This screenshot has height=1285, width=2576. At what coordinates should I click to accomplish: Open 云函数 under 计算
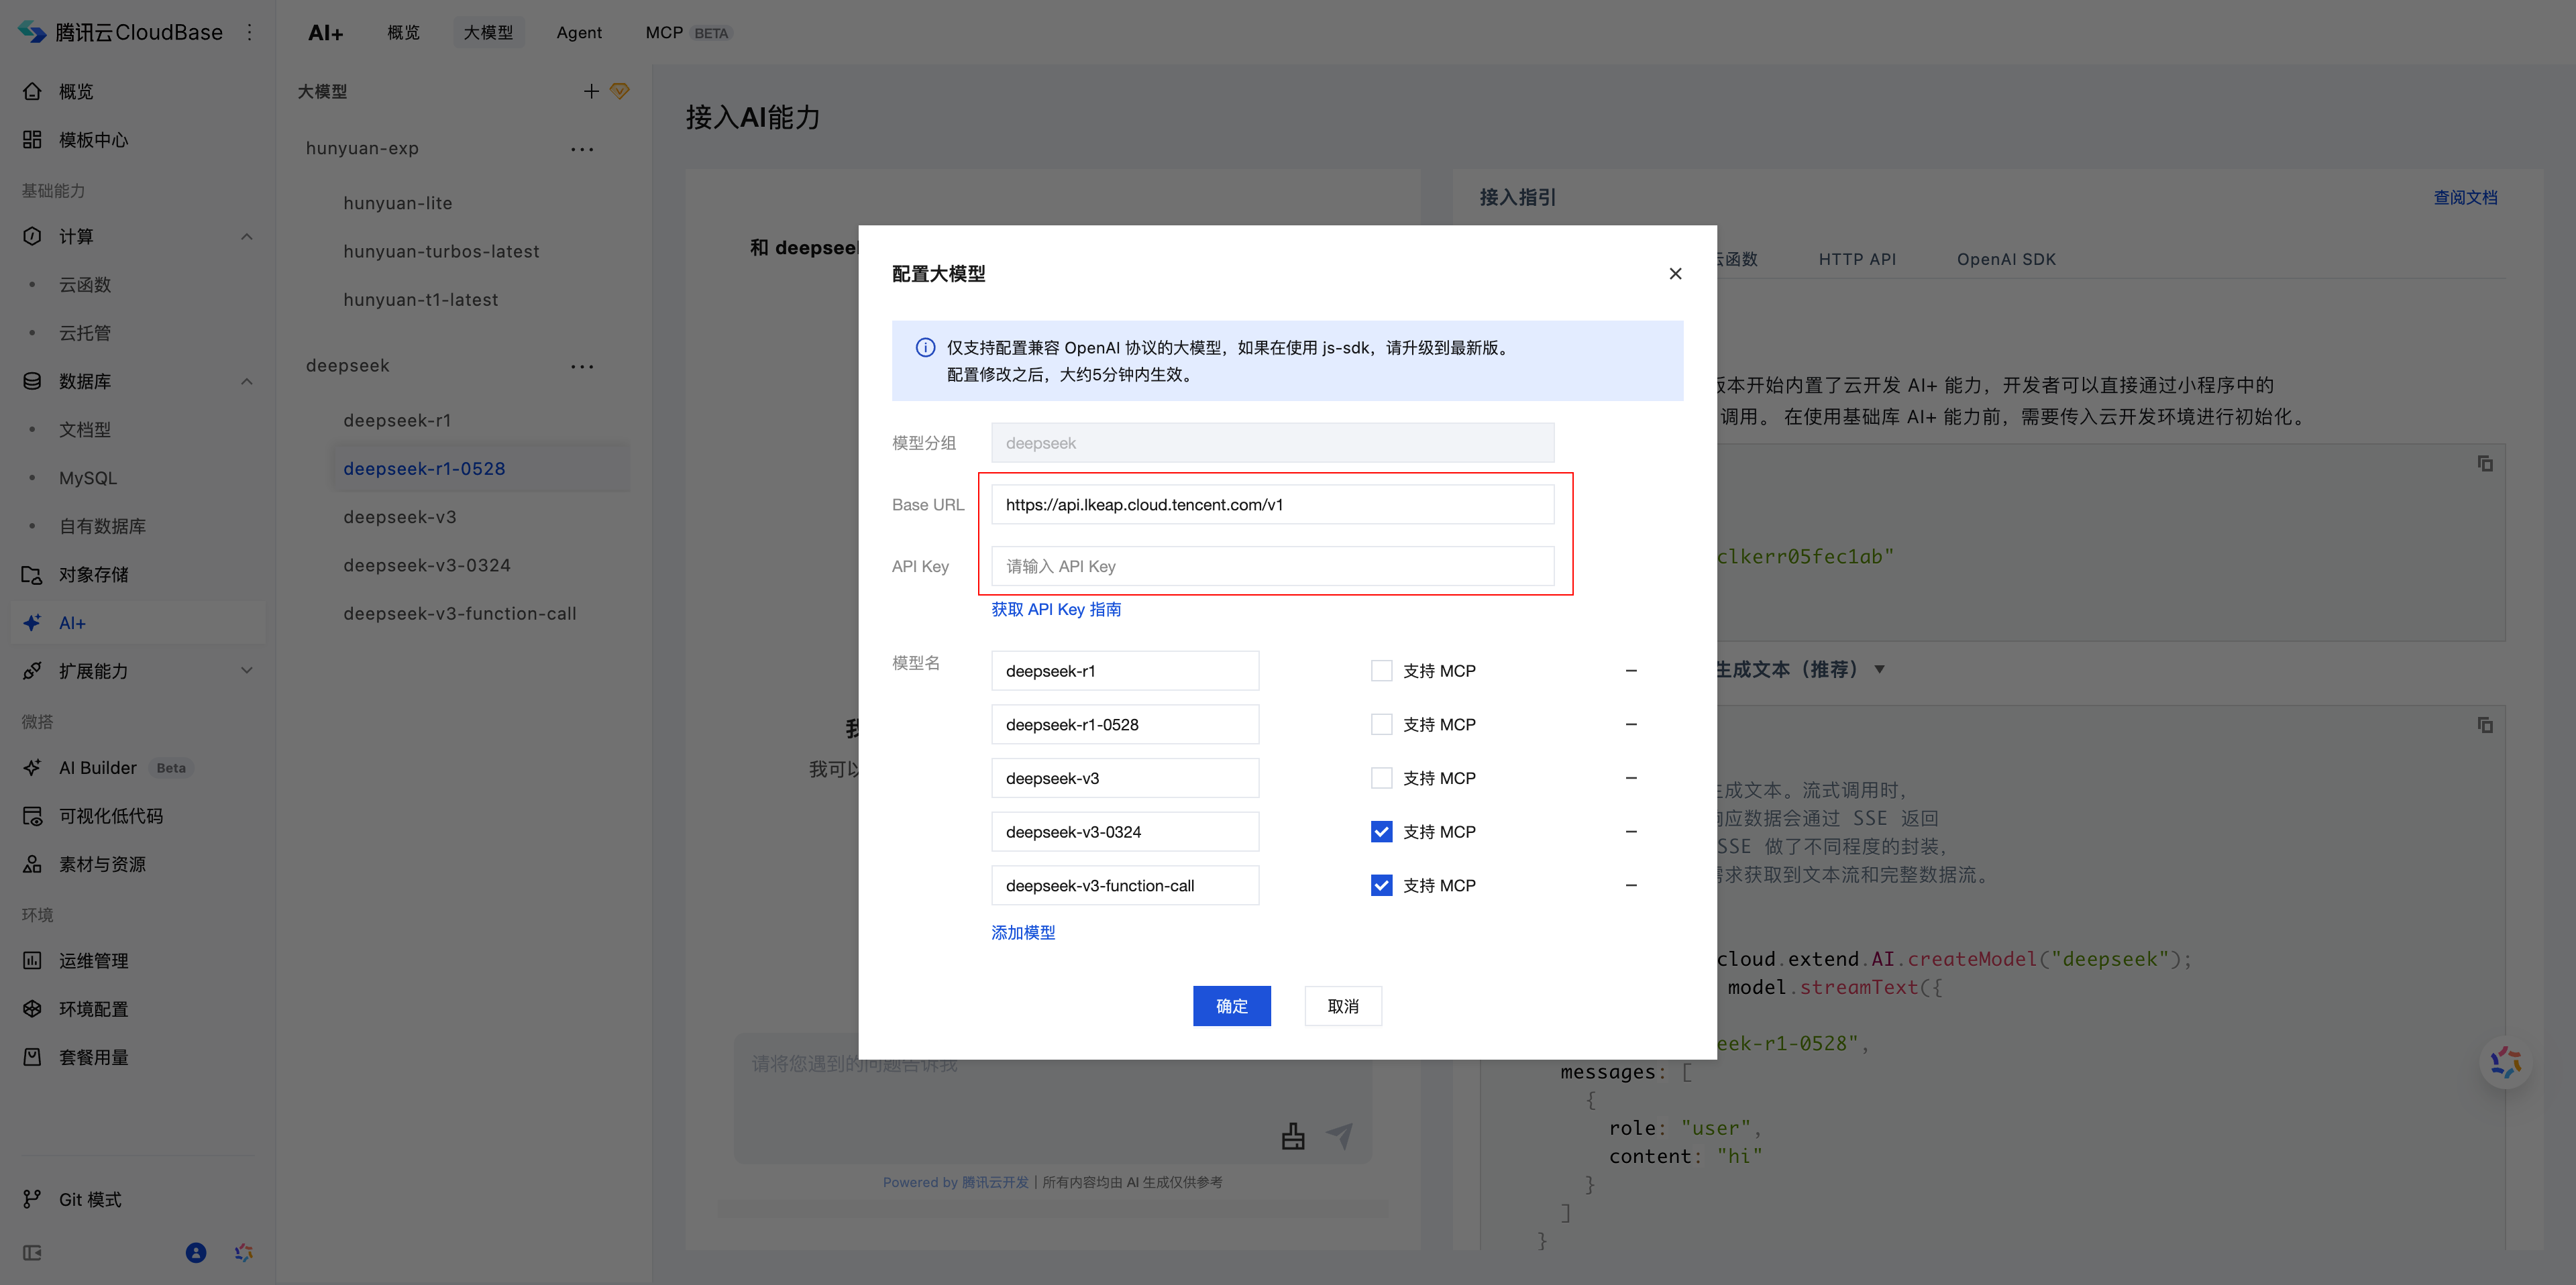[85, 285]
